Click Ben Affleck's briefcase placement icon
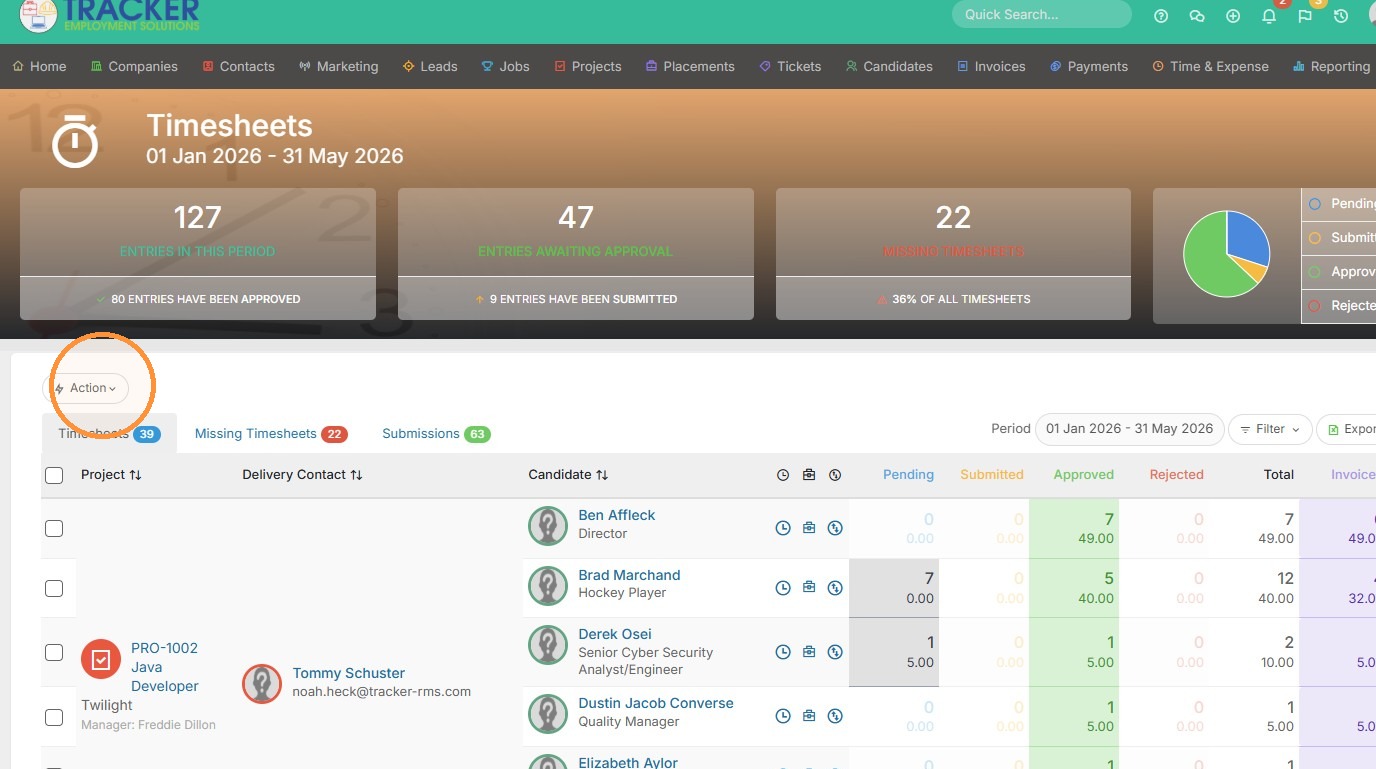The image size is (1376, 769). pyautogui.click(x=809, y=528)
